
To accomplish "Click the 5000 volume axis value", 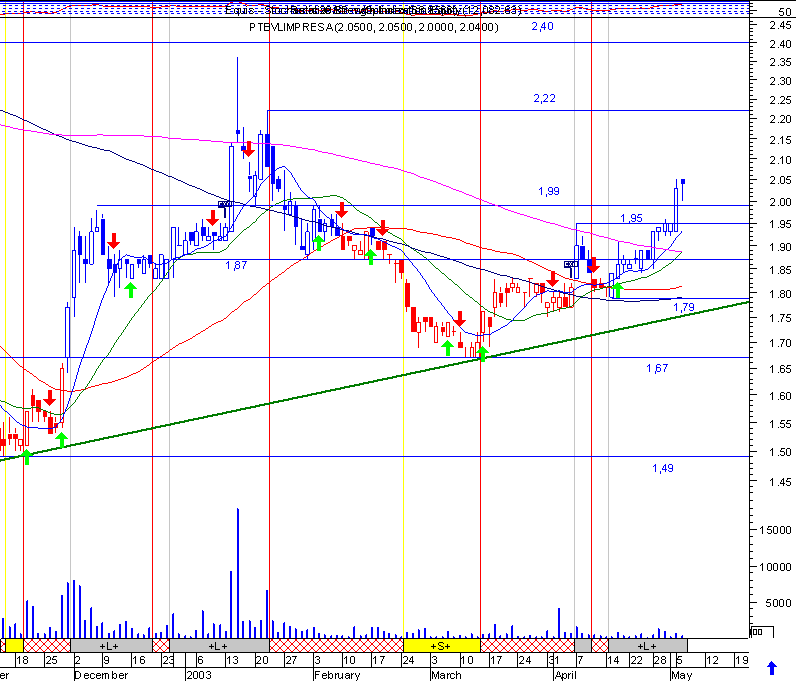I will pos(778,603).
